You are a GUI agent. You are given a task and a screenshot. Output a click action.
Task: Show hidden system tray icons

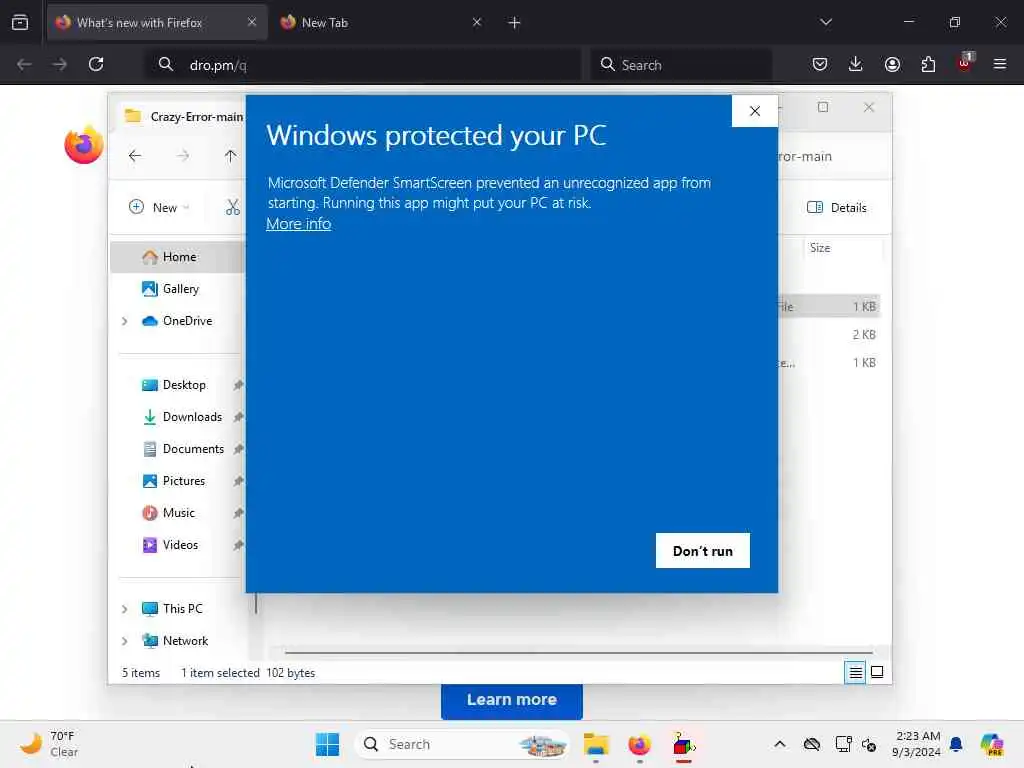point(780,744)
